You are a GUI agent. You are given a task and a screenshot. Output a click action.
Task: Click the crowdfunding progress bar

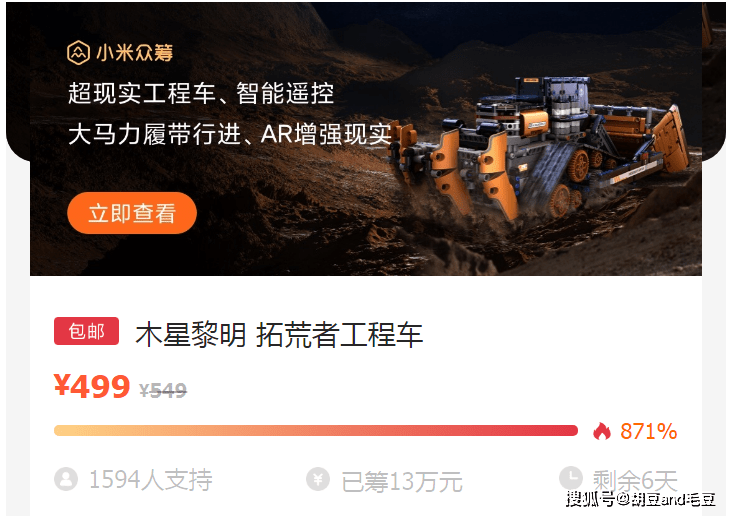[316, 430]
